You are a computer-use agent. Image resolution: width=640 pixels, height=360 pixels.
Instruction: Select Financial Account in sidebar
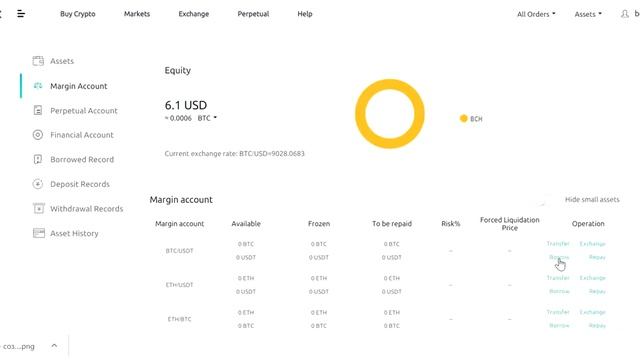[82, 135]
